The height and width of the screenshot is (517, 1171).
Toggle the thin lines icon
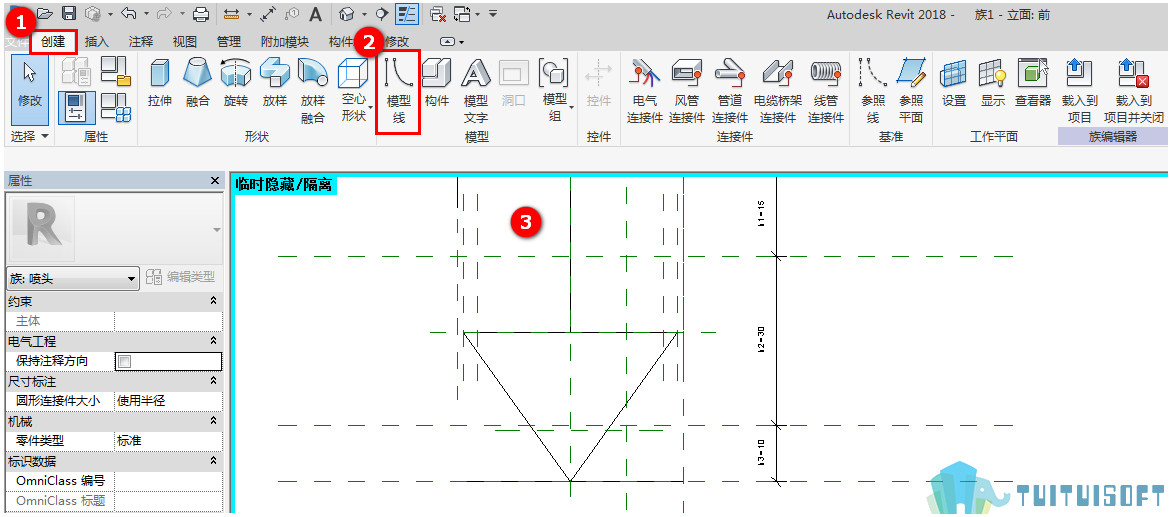point(407,13)
